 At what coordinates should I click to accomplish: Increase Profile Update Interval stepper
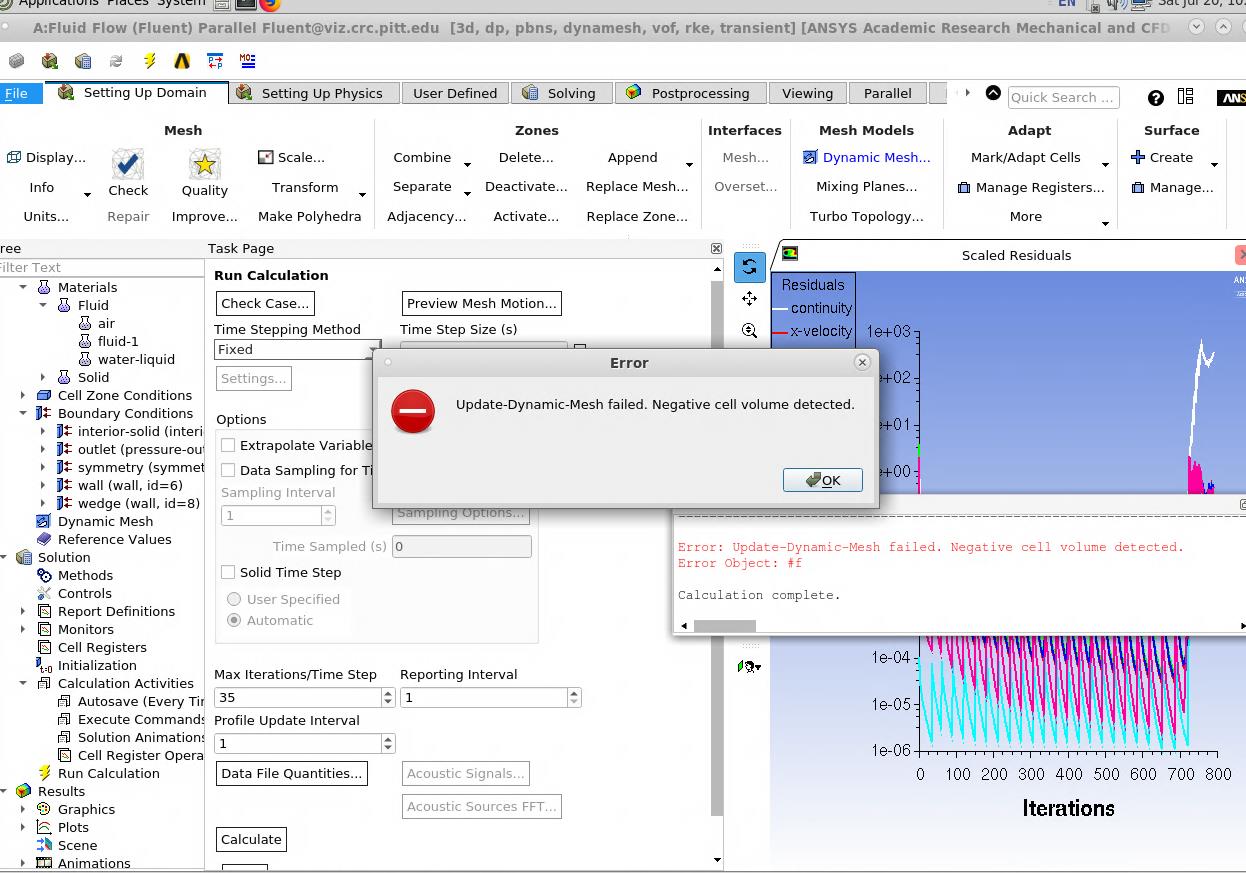389,739
